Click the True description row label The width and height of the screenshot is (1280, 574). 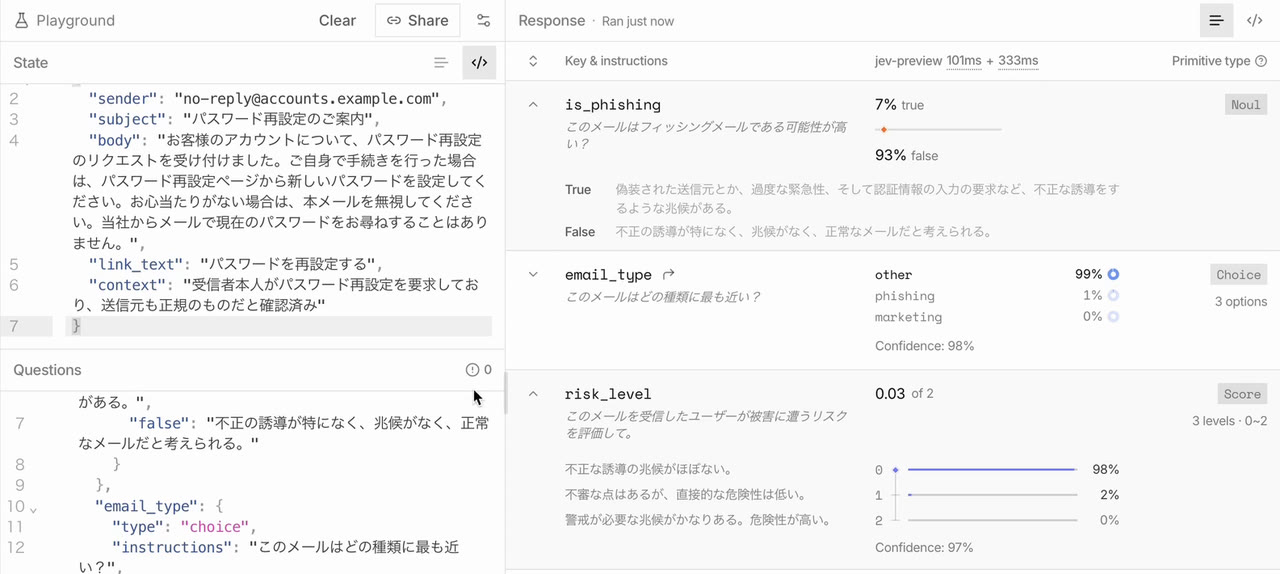(x=578, y=189)
